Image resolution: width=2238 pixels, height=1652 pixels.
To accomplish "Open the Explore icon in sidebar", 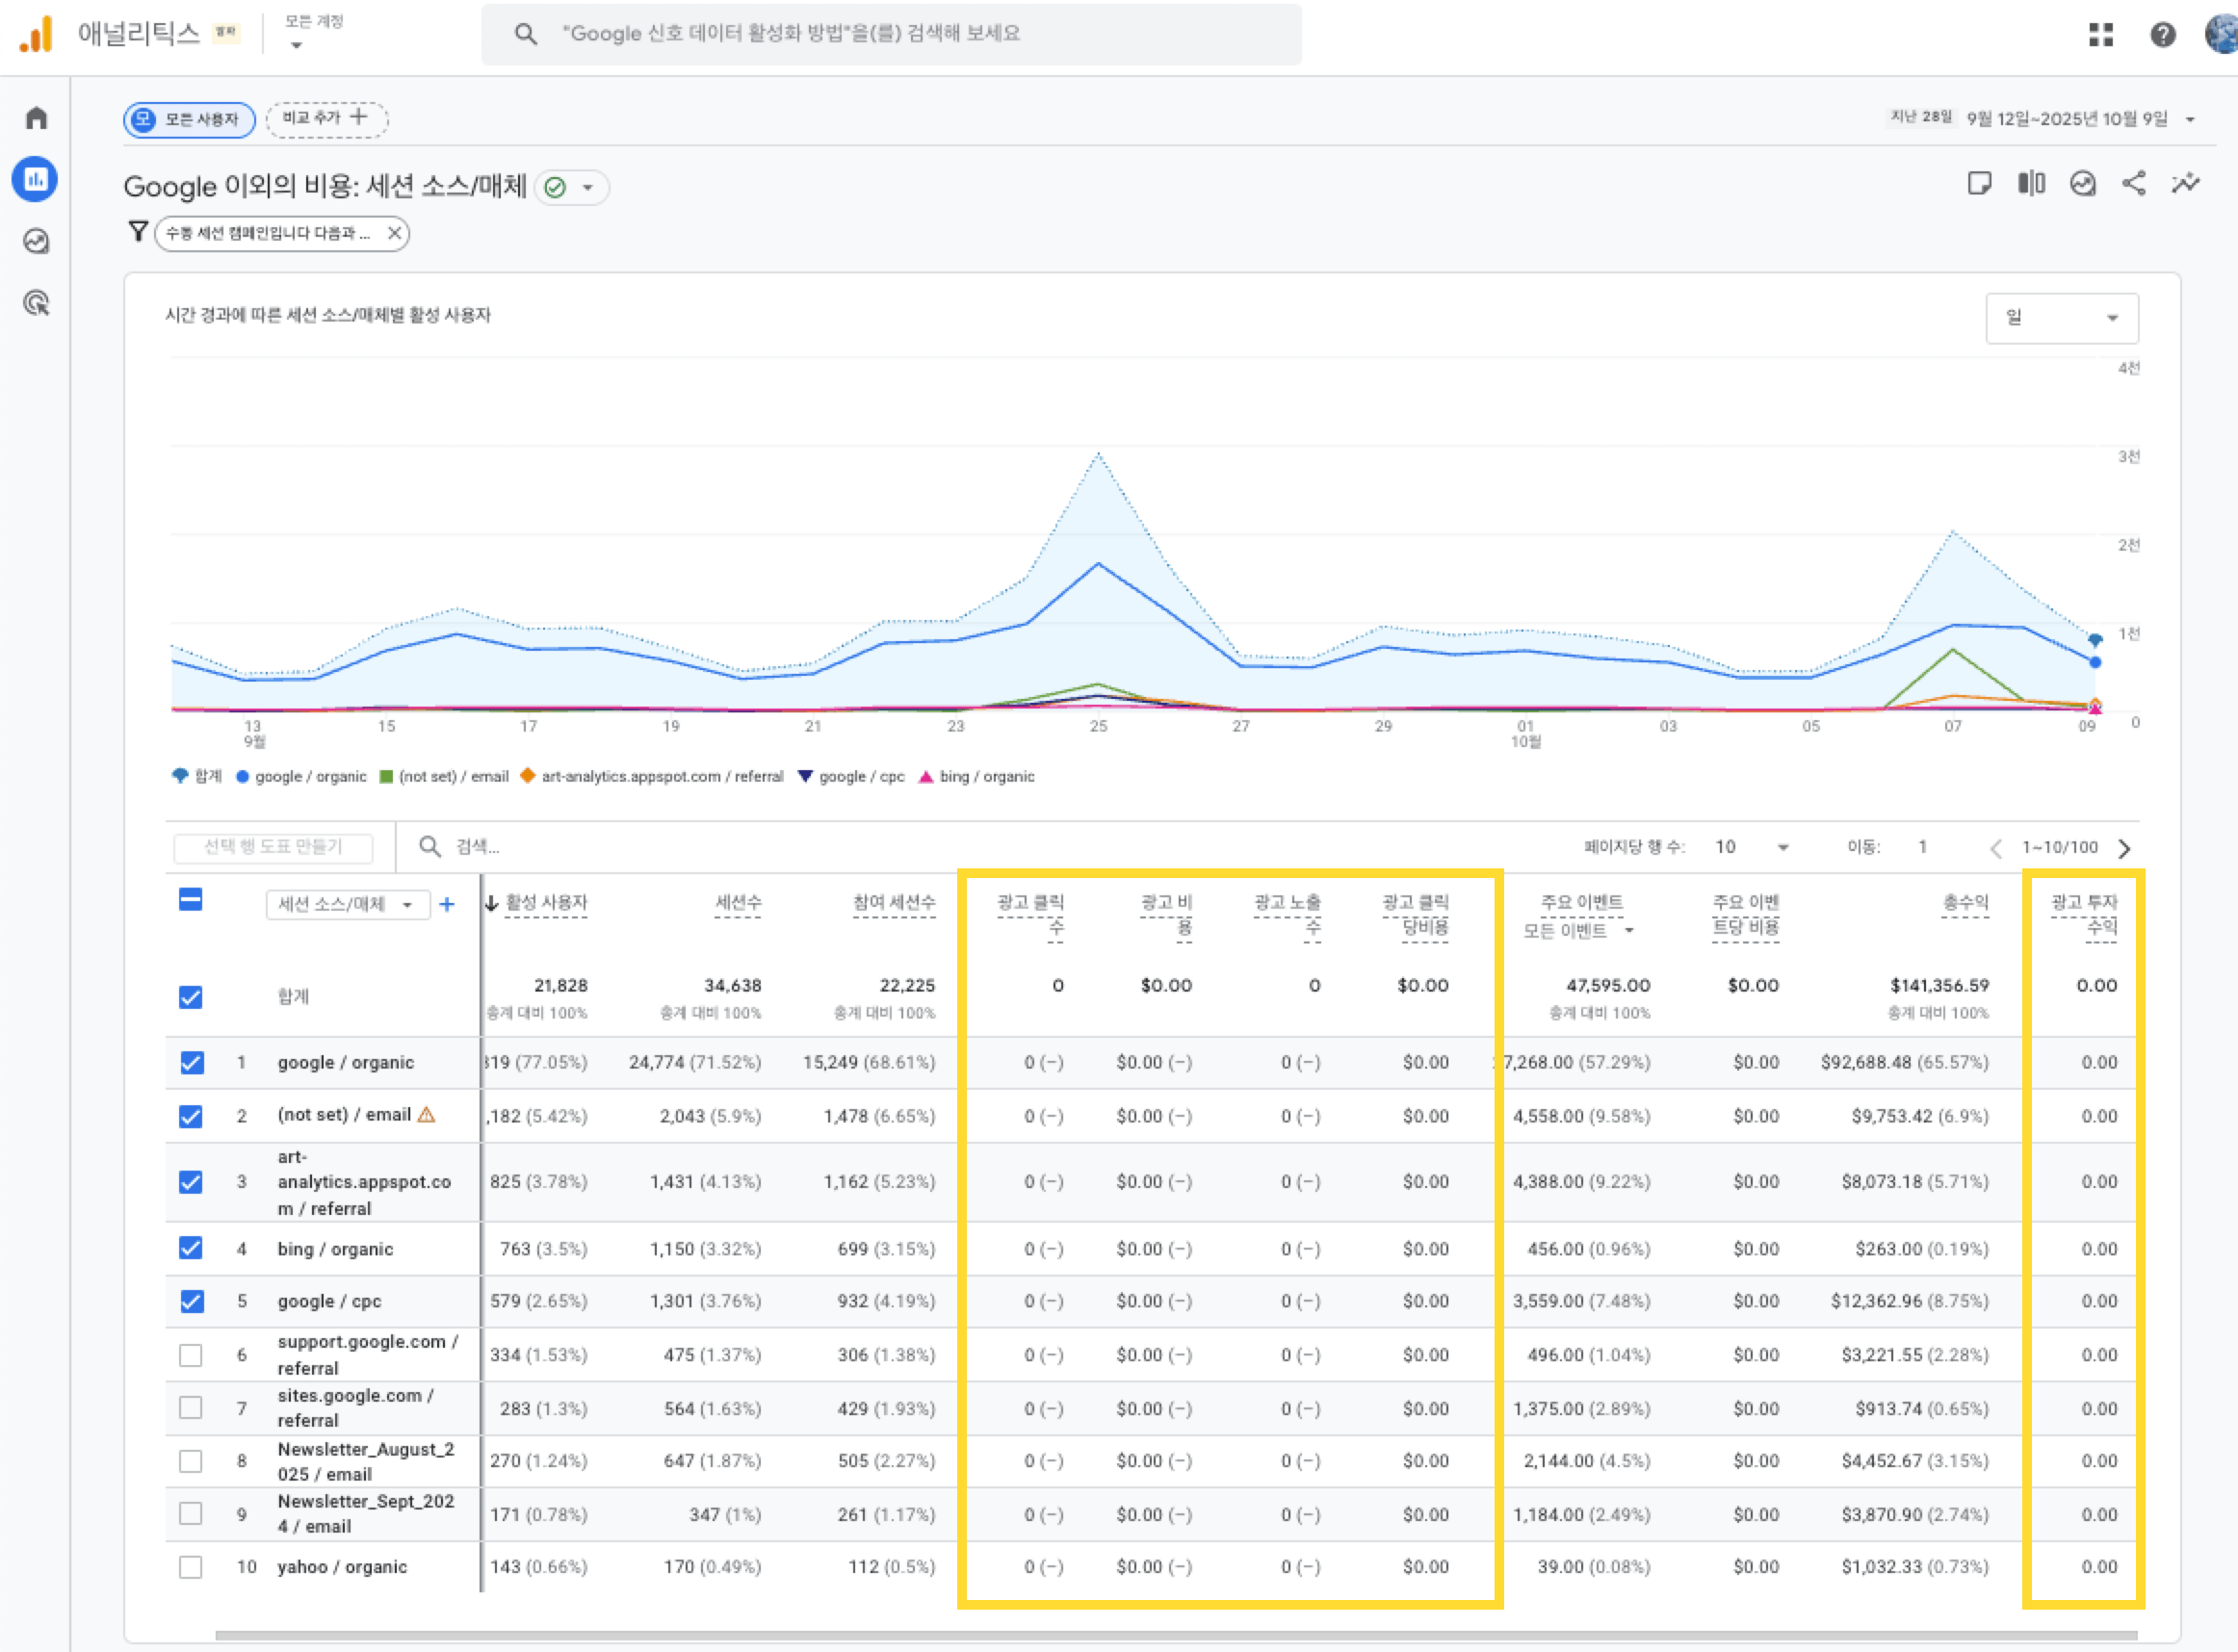I will (36, 241).
